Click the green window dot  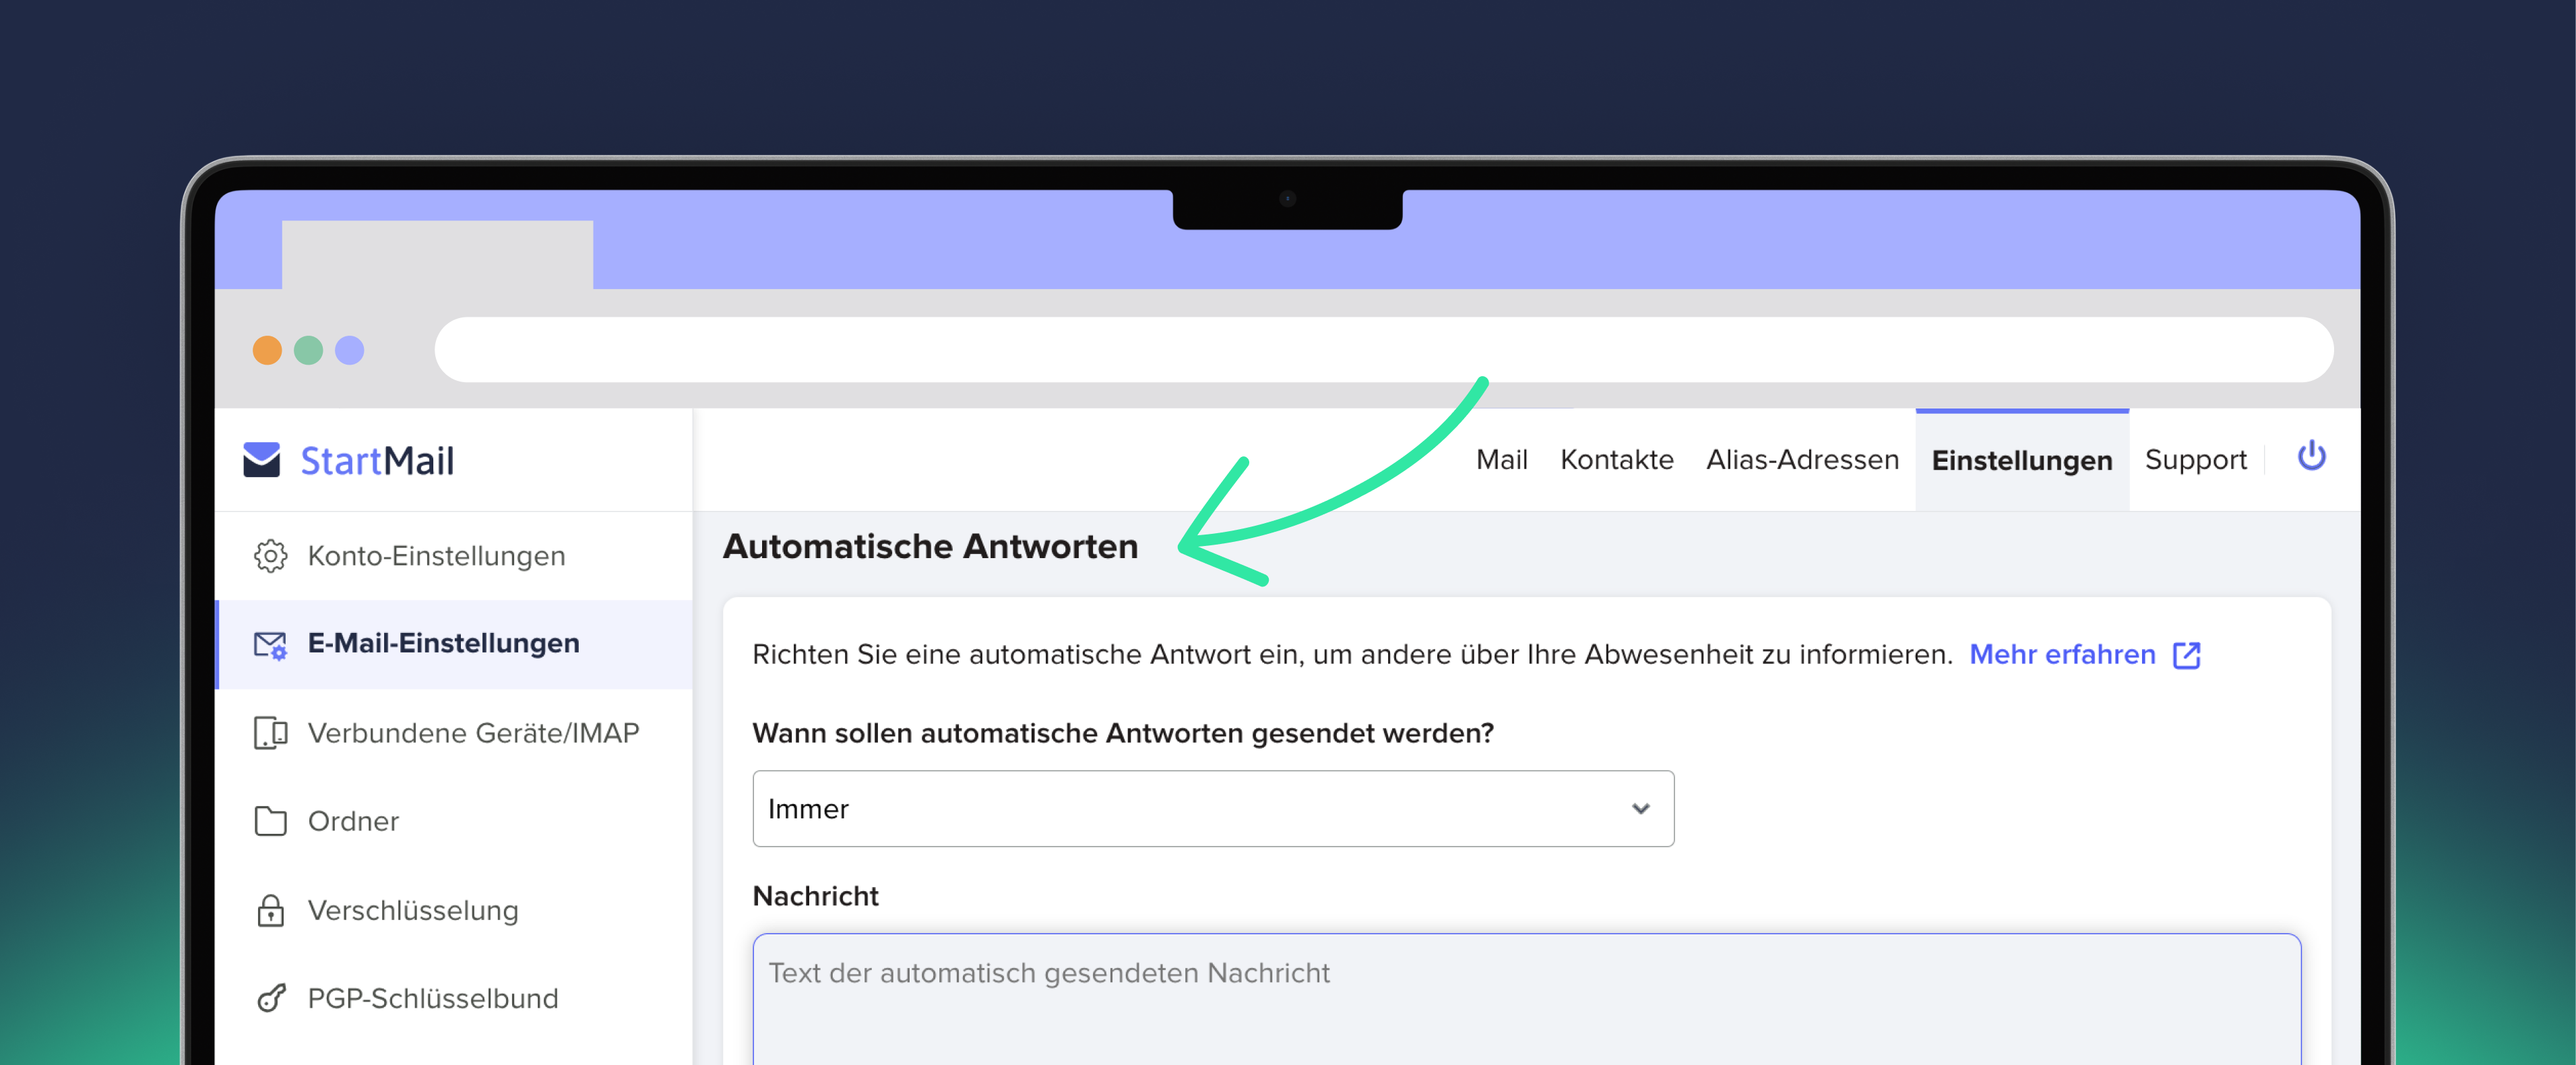308,350
